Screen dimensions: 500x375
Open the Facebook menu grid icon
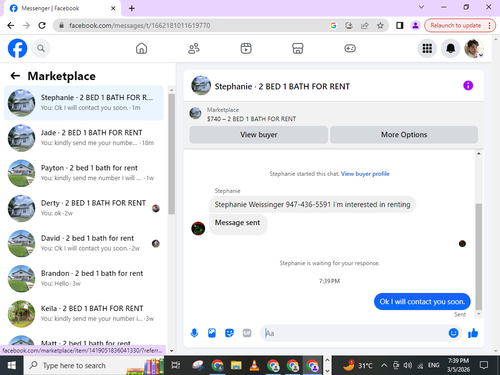pos(427,49)
